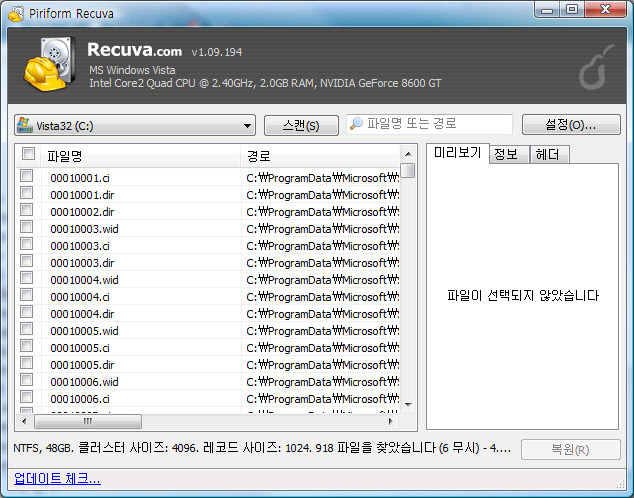Select file name 00010003.ci
The height and width of the screenshot is (498, 634).
coord(80,246)
